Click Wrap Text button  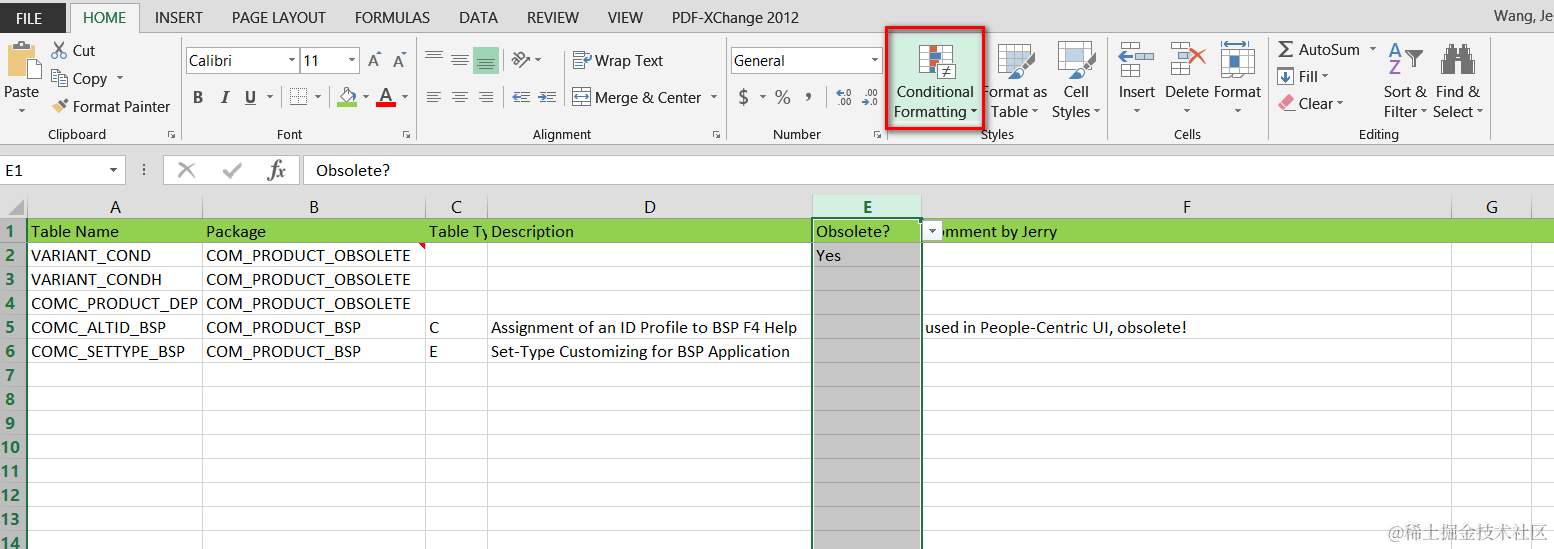(x=618, y=61)
